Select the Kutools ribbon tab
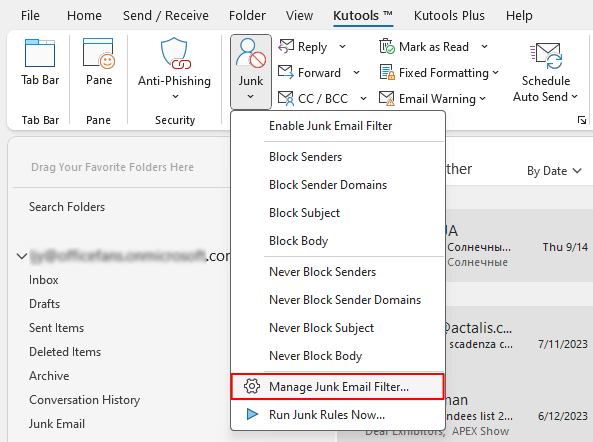The width and height of the screenshot is (593, 442). coord(363,16)
